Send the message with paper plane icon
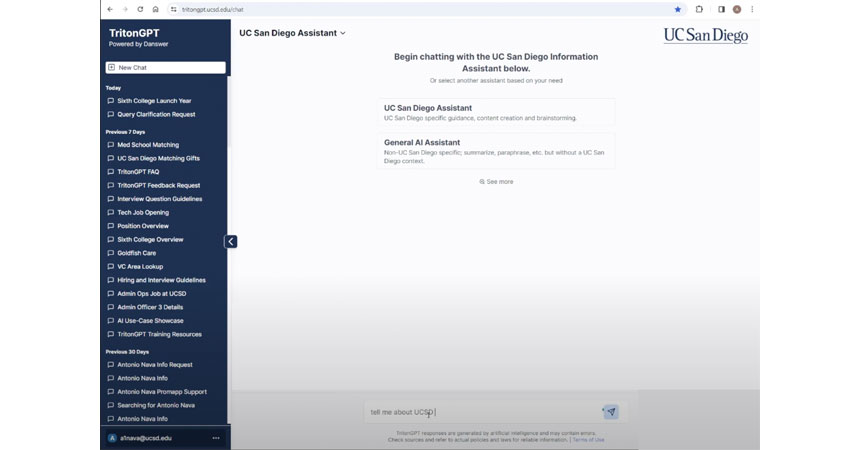Image resolution: width=860 pixels, height=450 pixels. pos(611,412)
